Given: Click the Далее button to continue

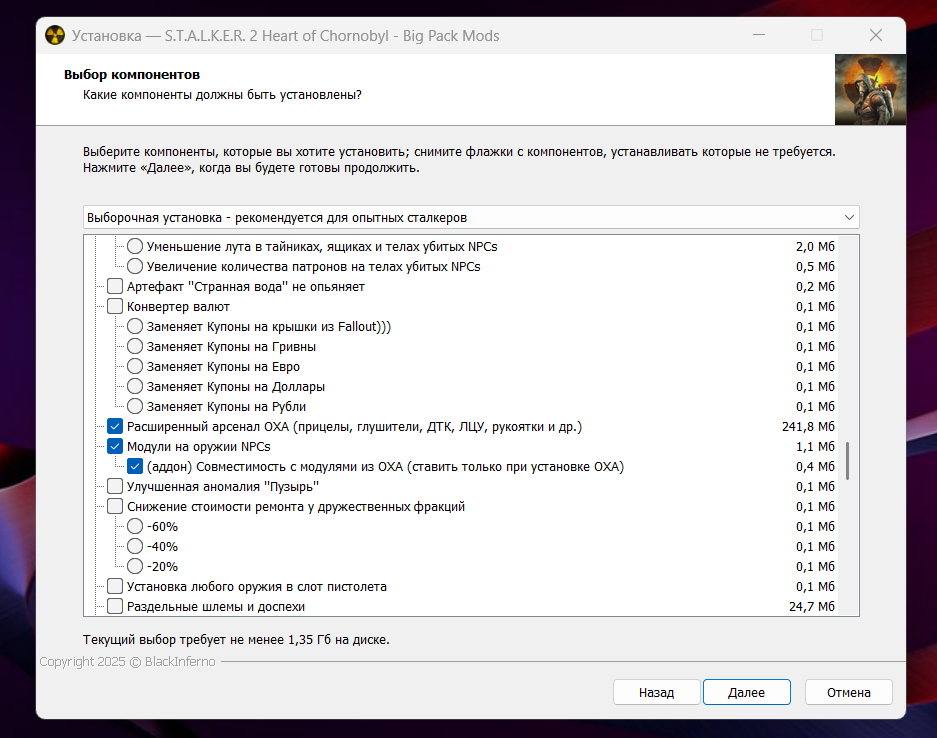Looking at the screenshot, I should (x=746, y=692).
